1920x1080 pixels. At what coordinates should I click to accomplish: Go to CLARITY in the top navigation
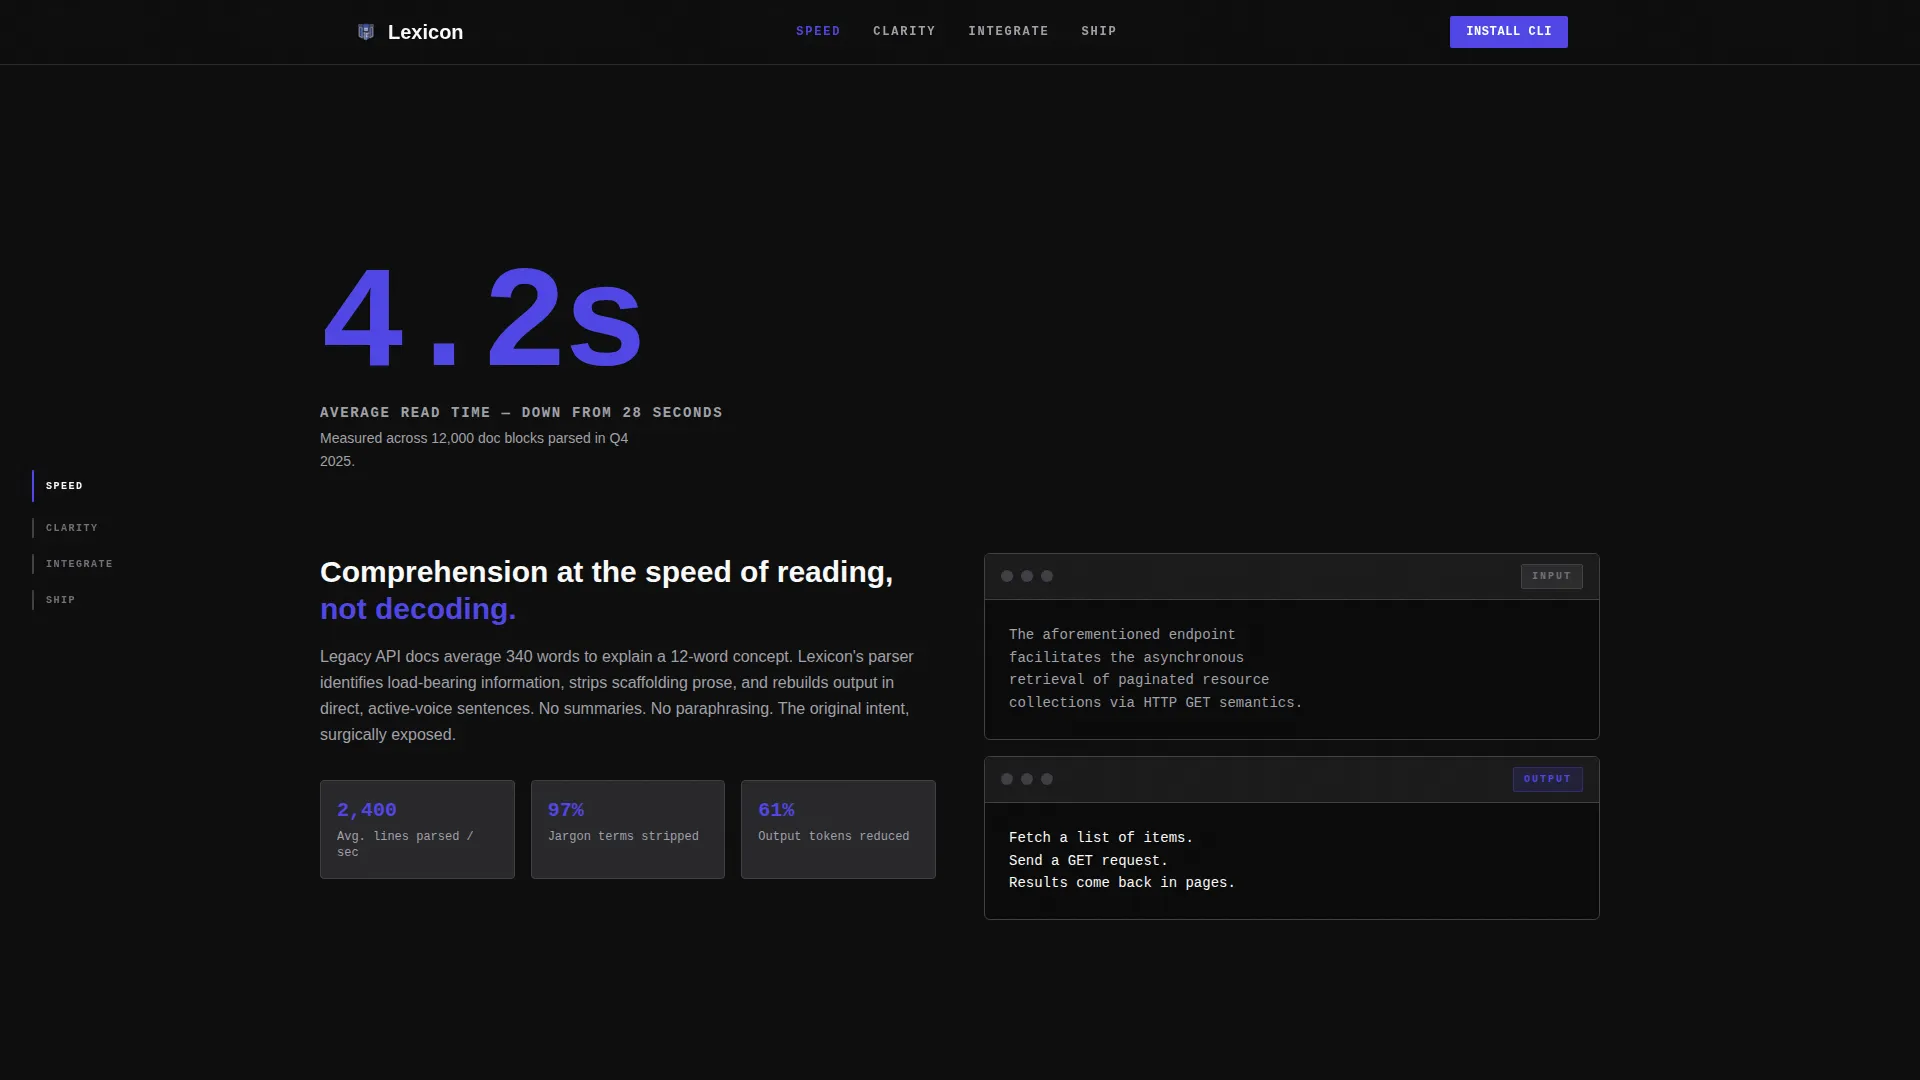tap(904, 31)
